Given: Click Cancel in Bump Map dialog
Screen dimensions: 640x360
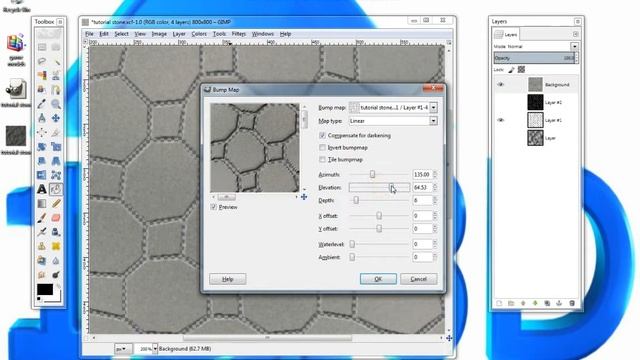Looking at the screenshot, I should (418, 279).
